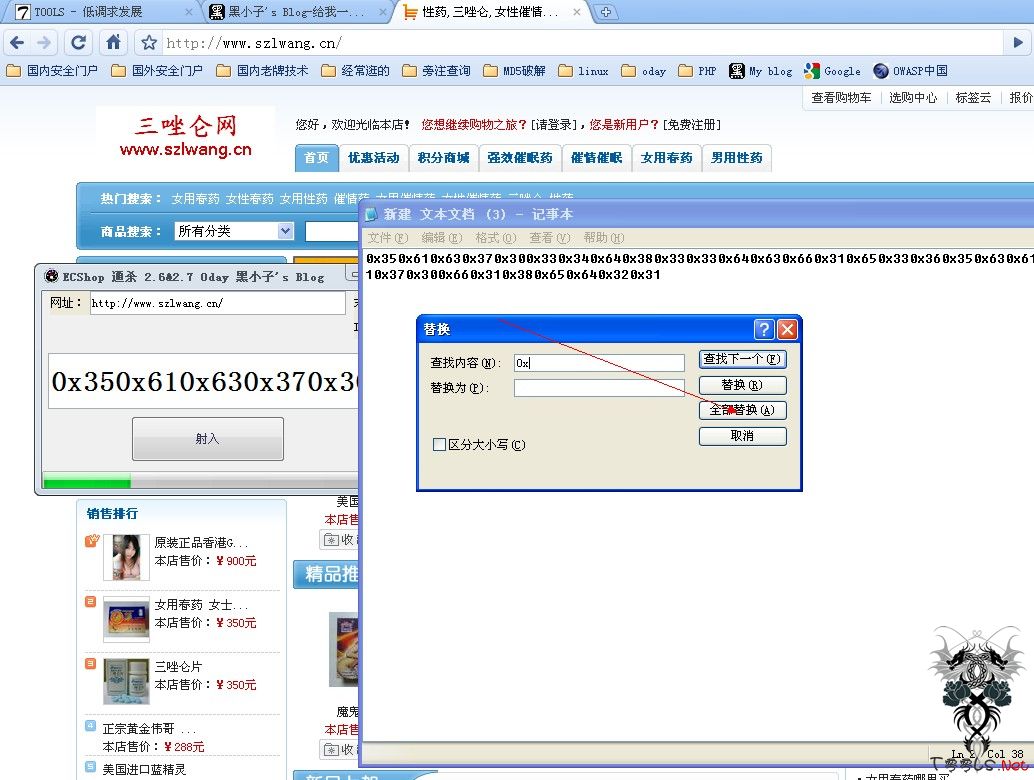Viewport: 1034px width, 780px height.
Task: Click 替换(R) button
Action: [743, 385]
